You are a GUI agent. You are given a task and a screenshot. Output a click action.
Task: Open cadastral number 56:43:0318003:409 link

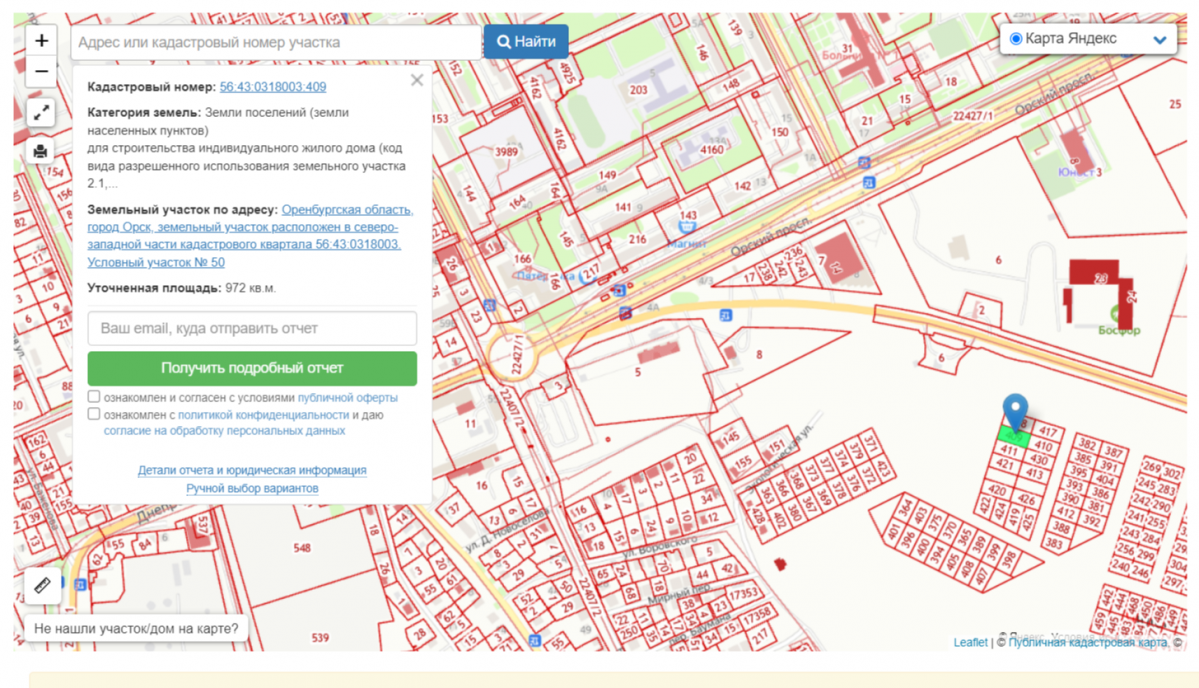[x=273, y=87]
